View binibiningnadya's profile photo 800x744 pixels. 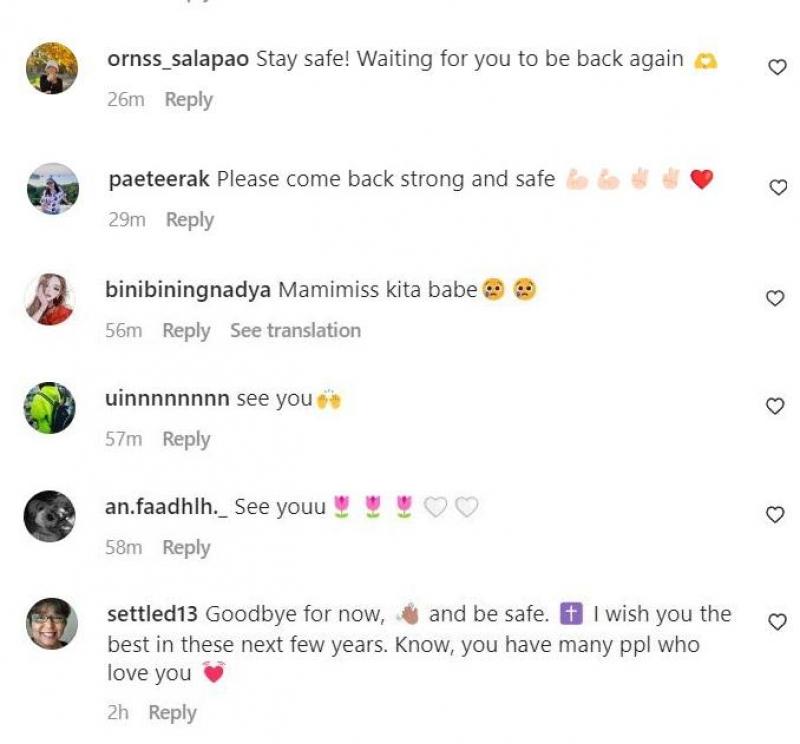coord(50,299)
